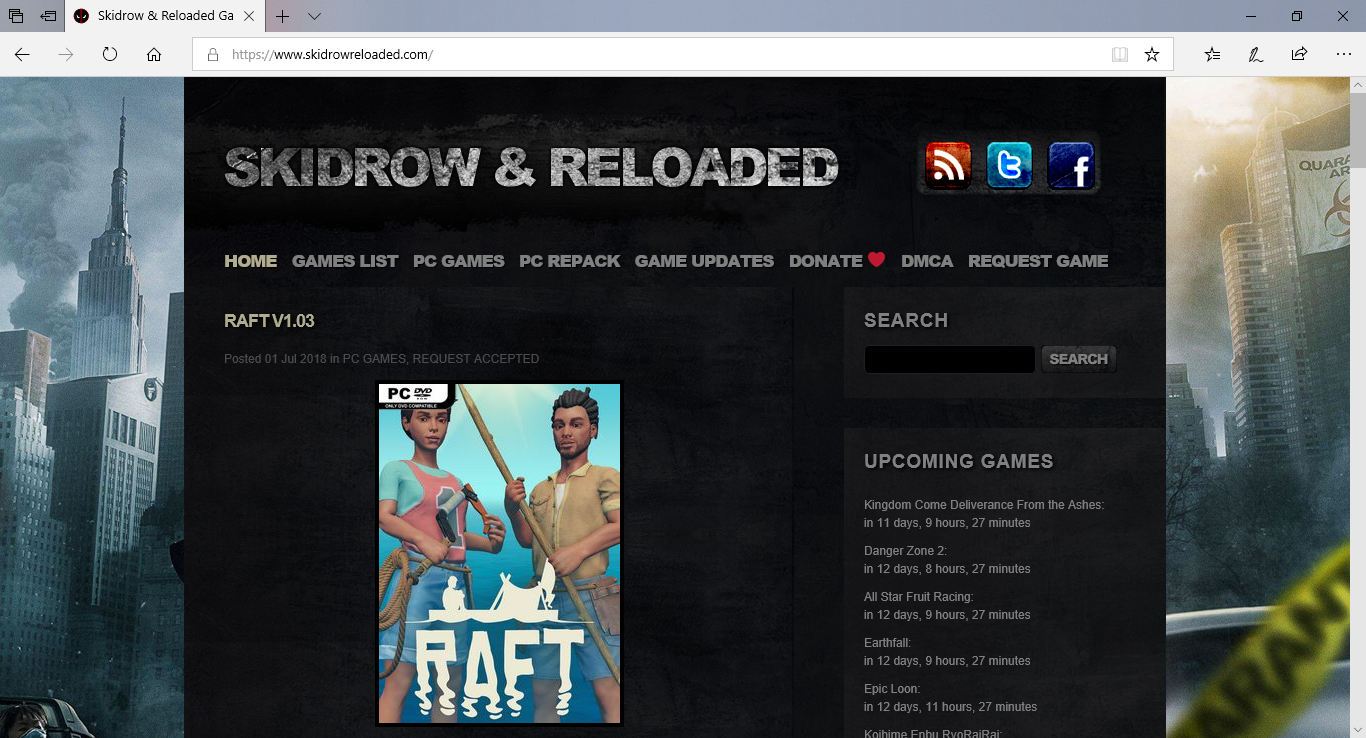Set these tabs aside
The image size is (1366, 738).
tap(48, 16)
